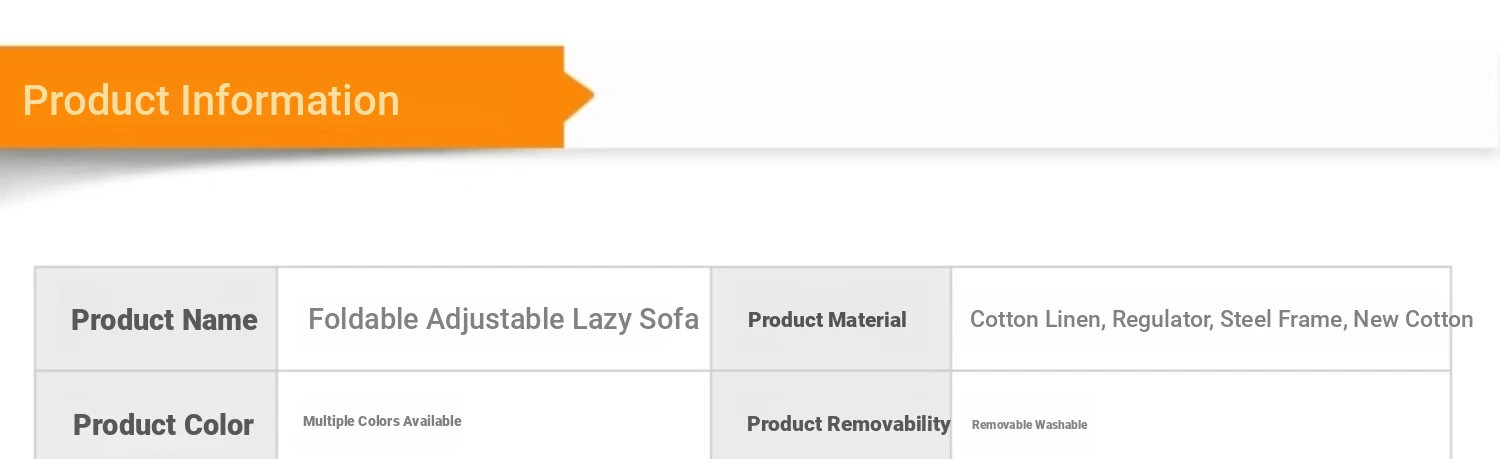This screenshot has width=1500, height=459.
Task: Click the word "Washable" in the removability value
Action: tap(1061, 425)
